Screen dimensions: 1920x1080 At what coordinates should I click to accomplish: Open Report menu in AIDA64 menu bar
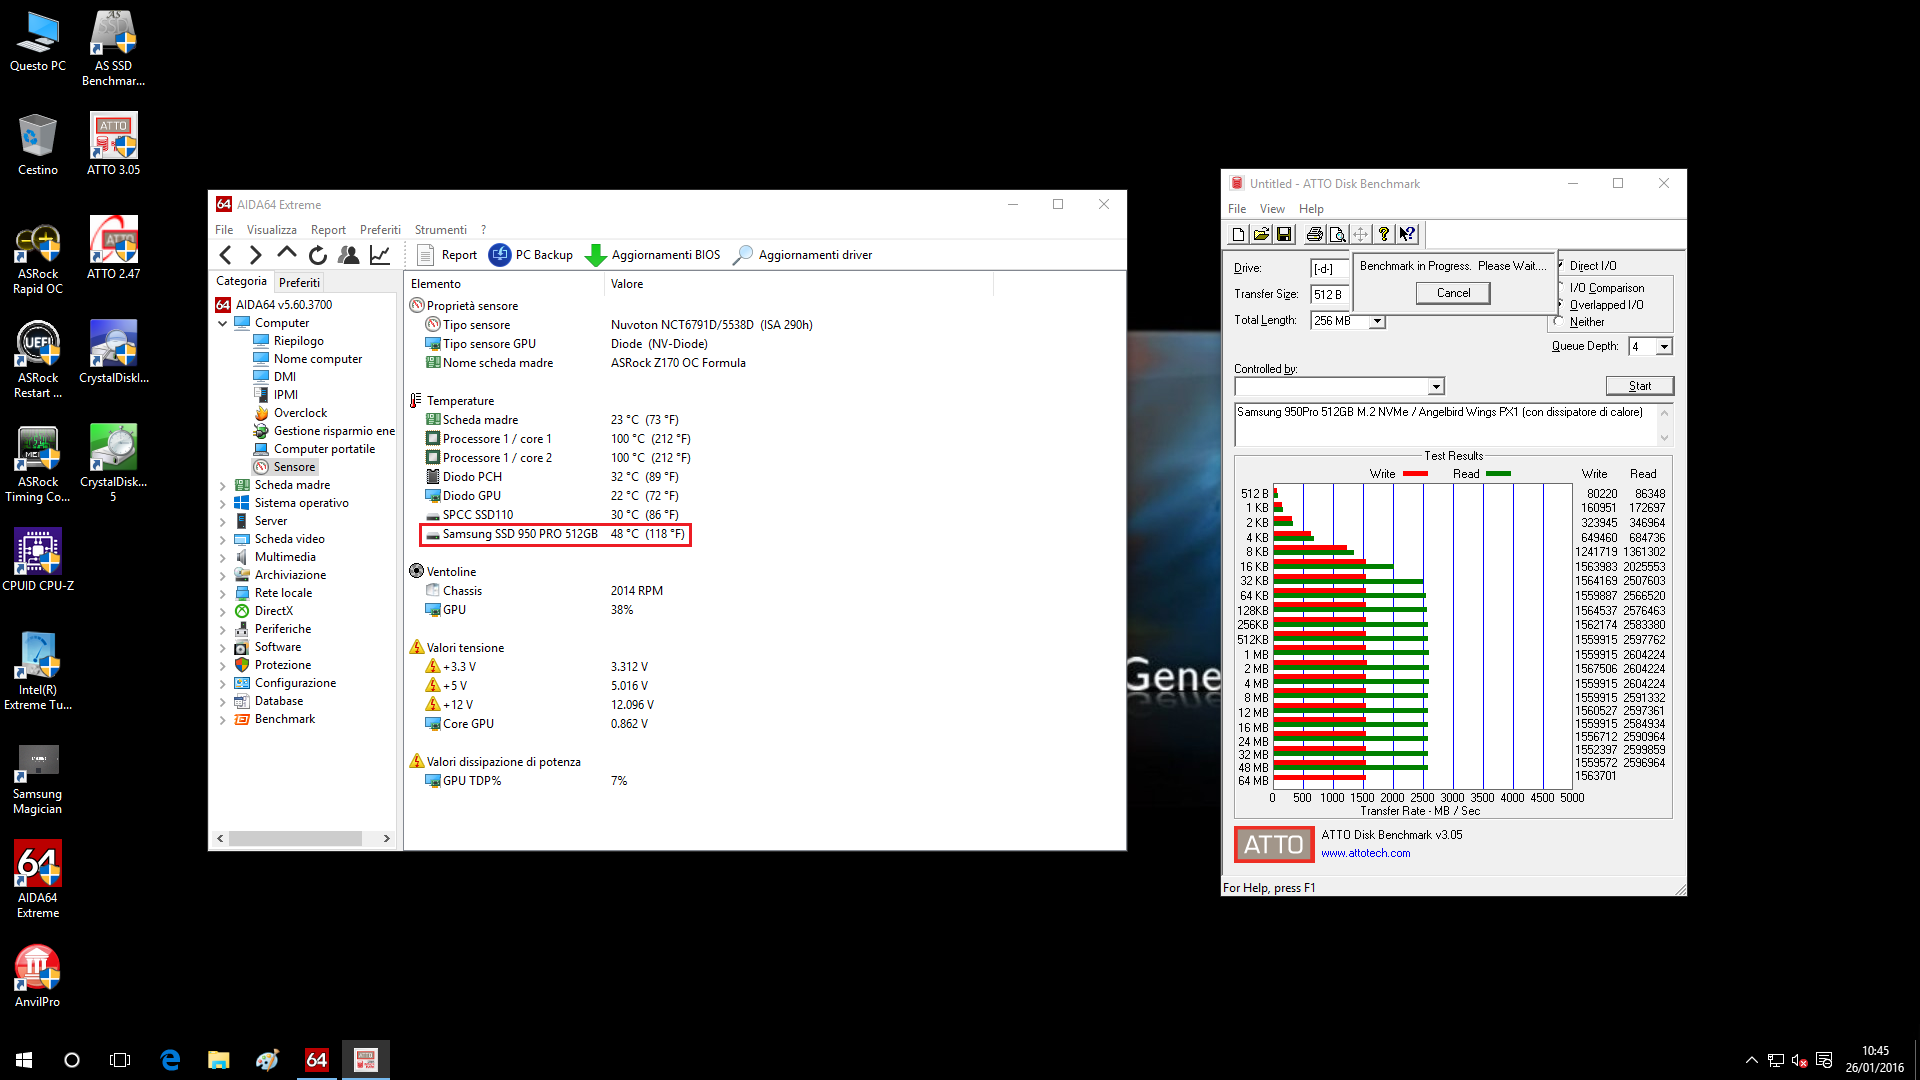(x=328, y=230)
